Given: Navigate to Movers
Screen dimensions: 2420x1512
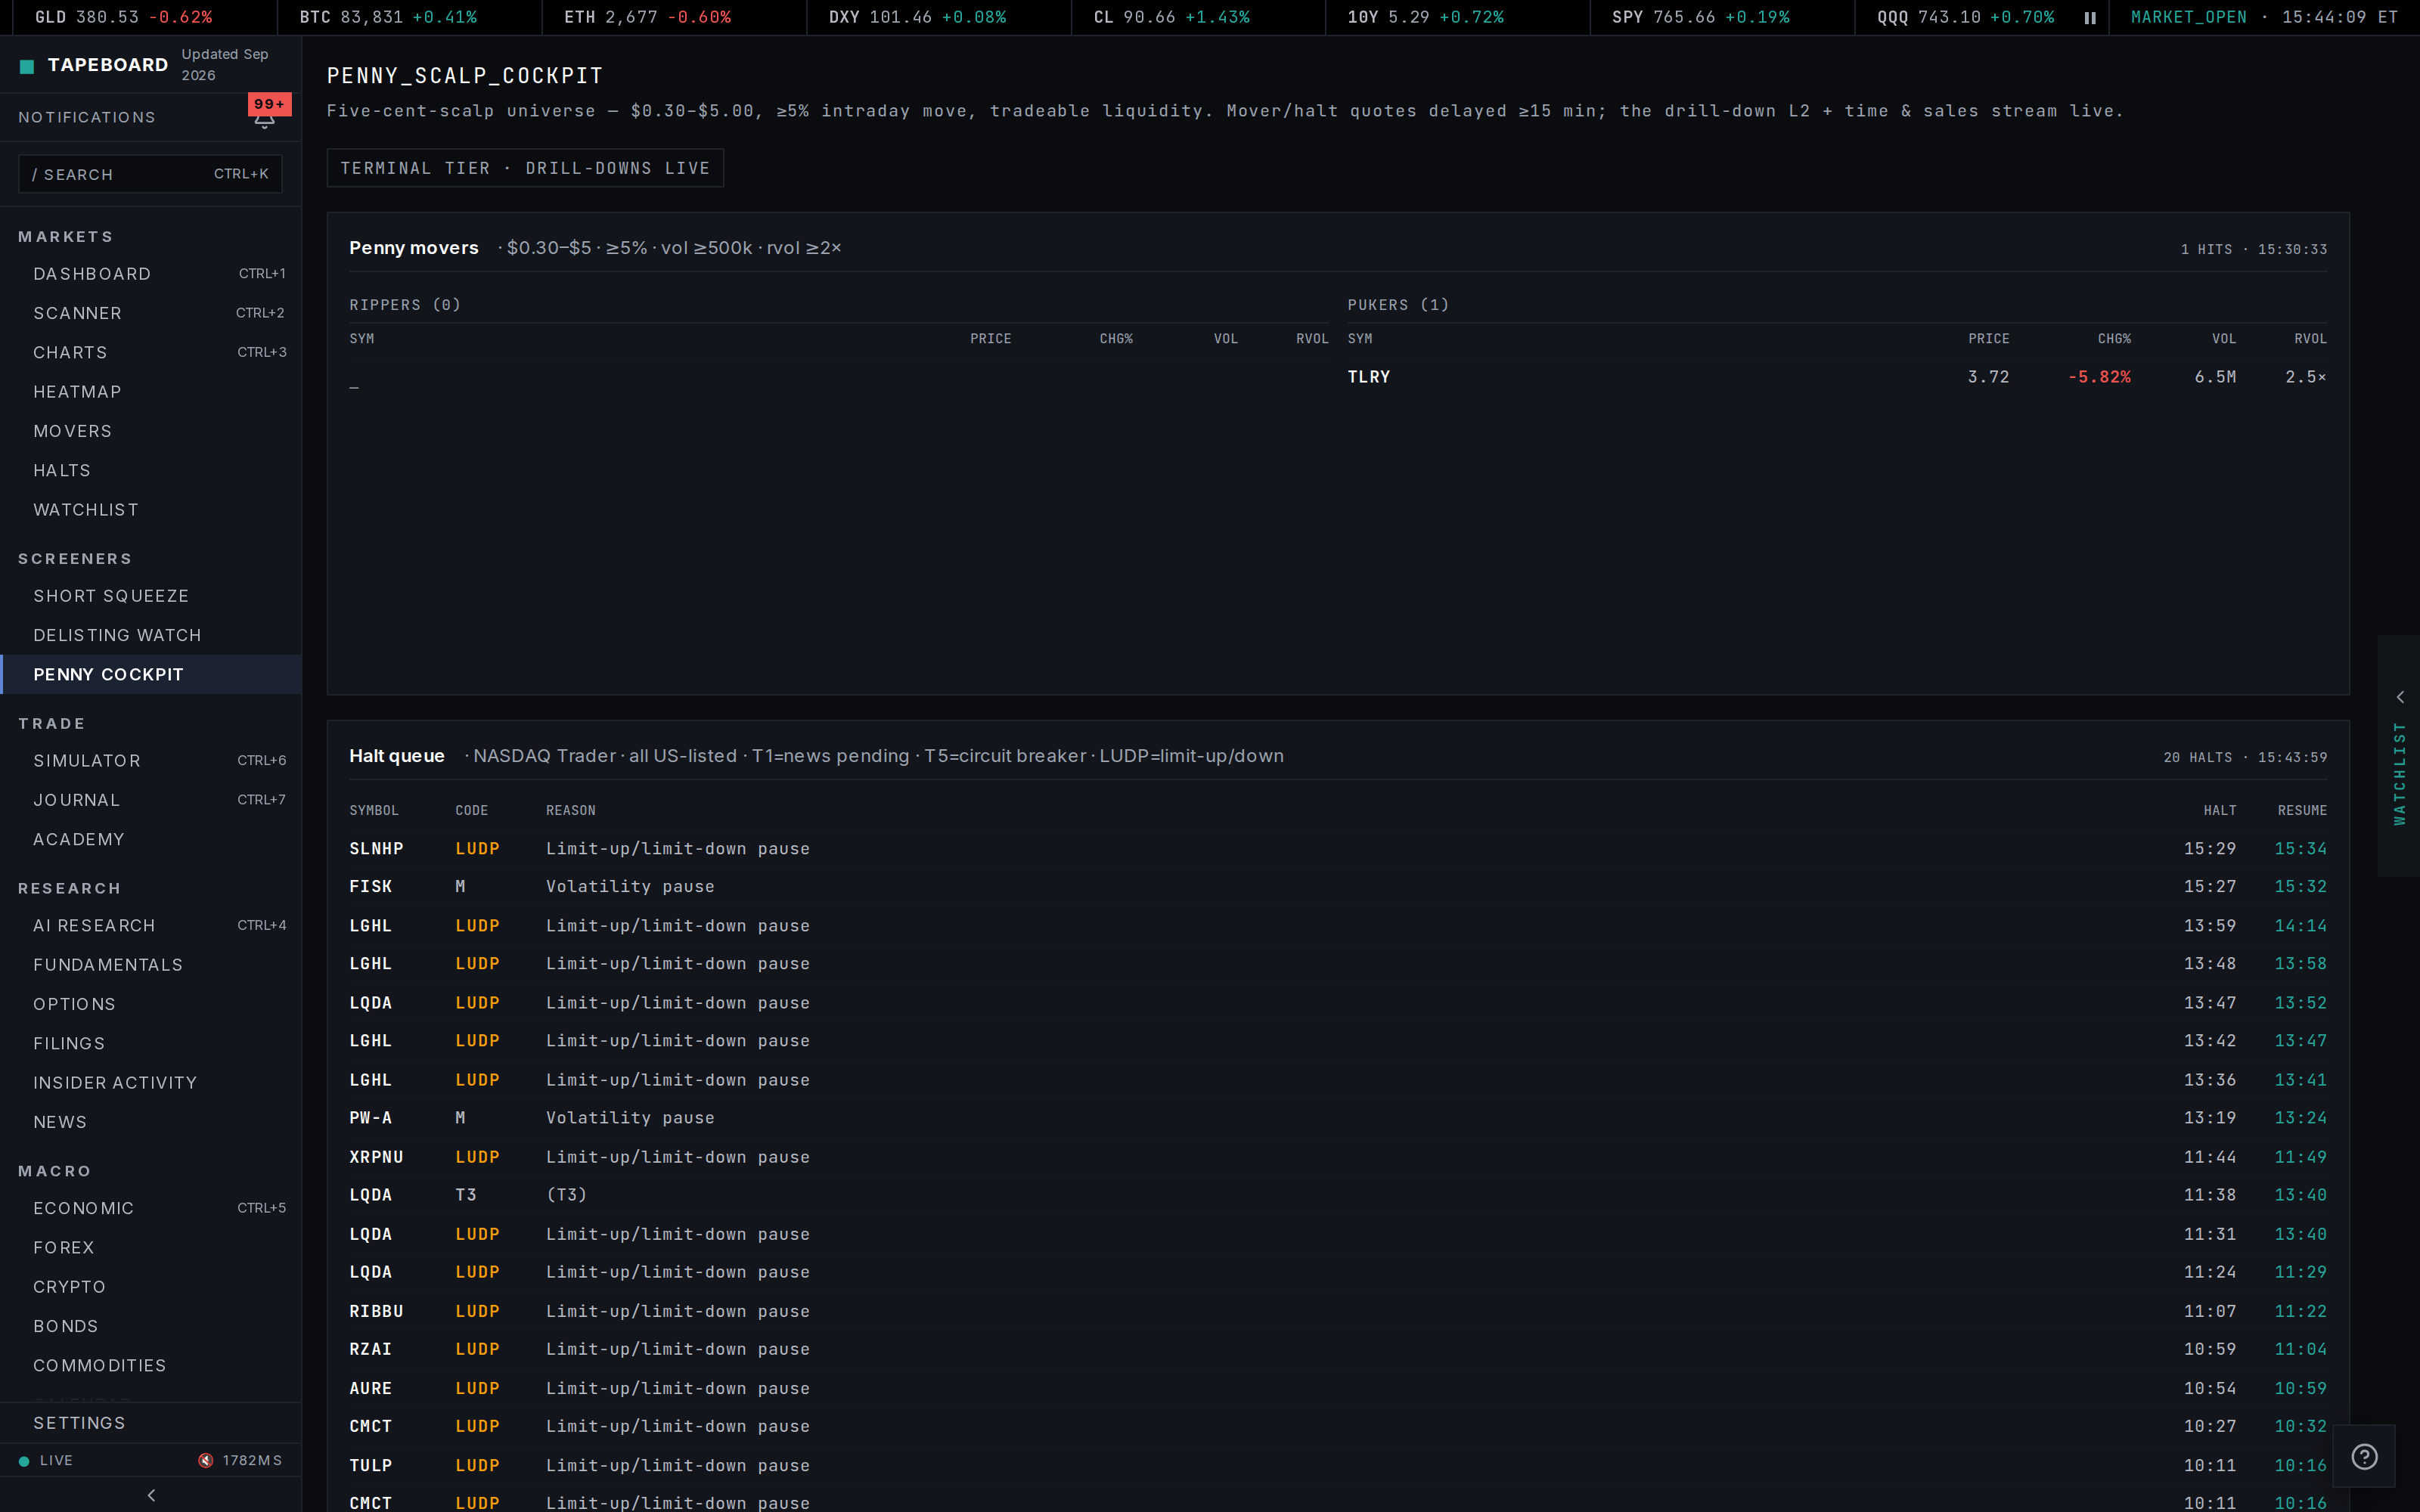Looking at the screenshot, I should pos(151,431).
